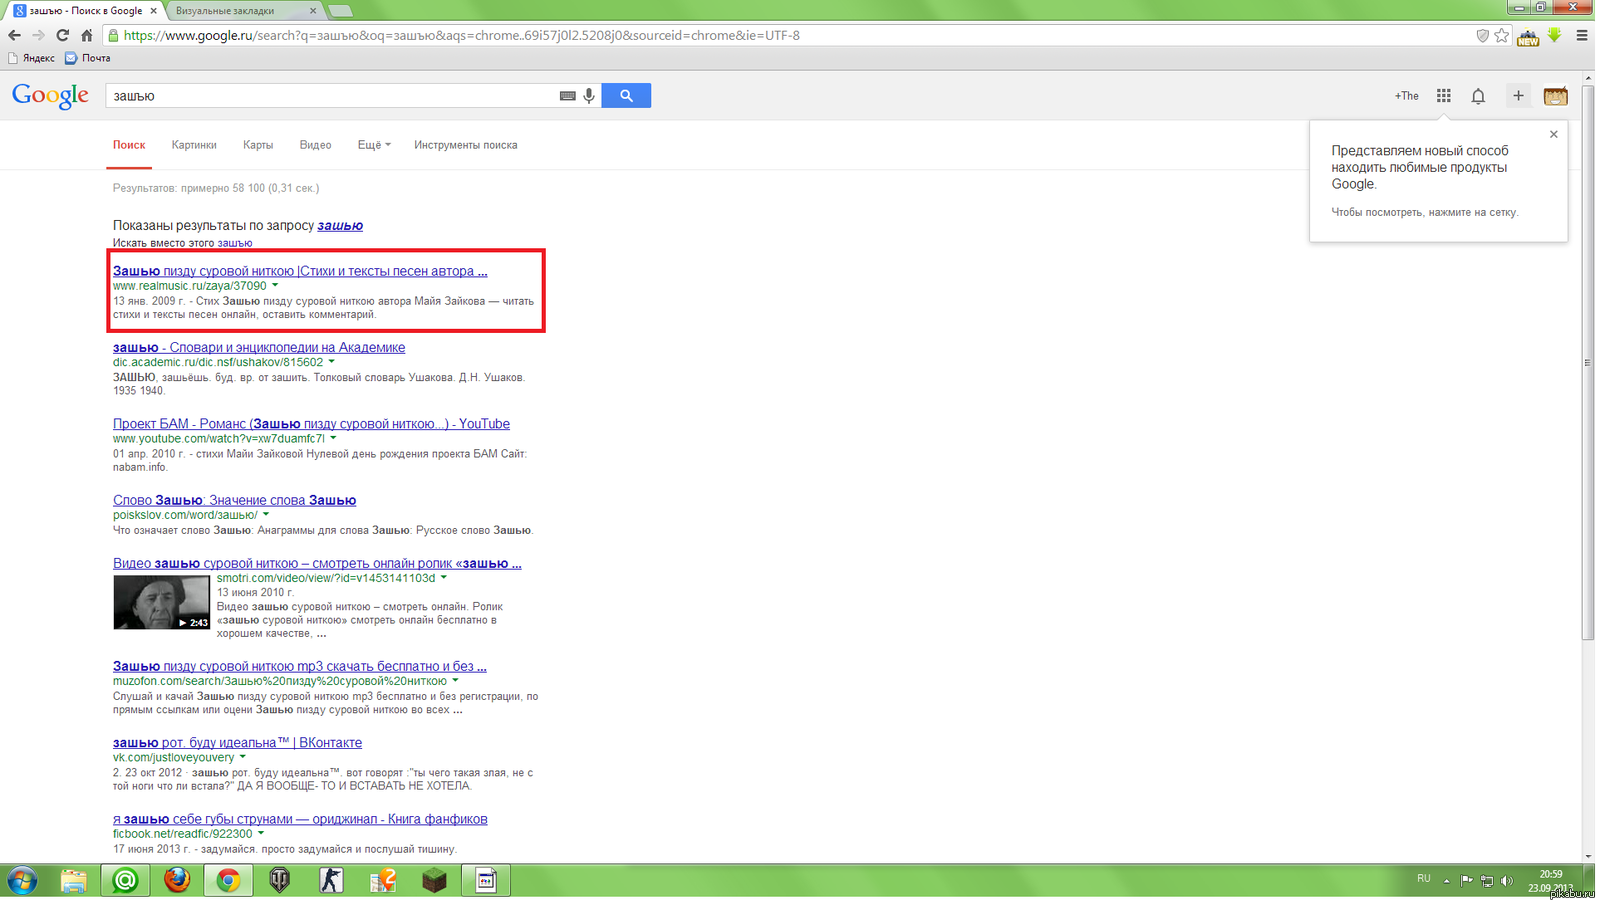Open Windows Explorer from taskbar
This screenshot has height=905, width=1600.
[x=74, y=881]
